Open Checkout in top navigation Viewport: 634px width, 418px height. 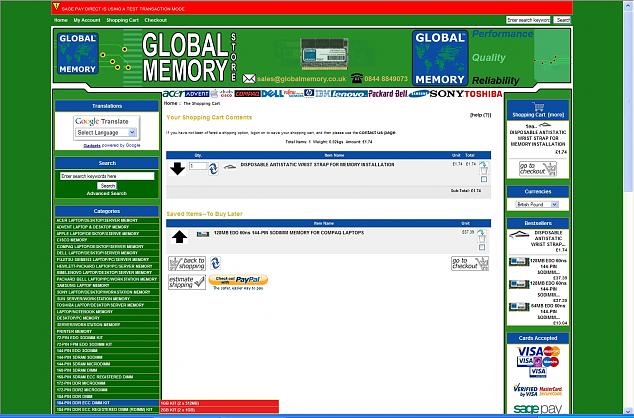156,20
